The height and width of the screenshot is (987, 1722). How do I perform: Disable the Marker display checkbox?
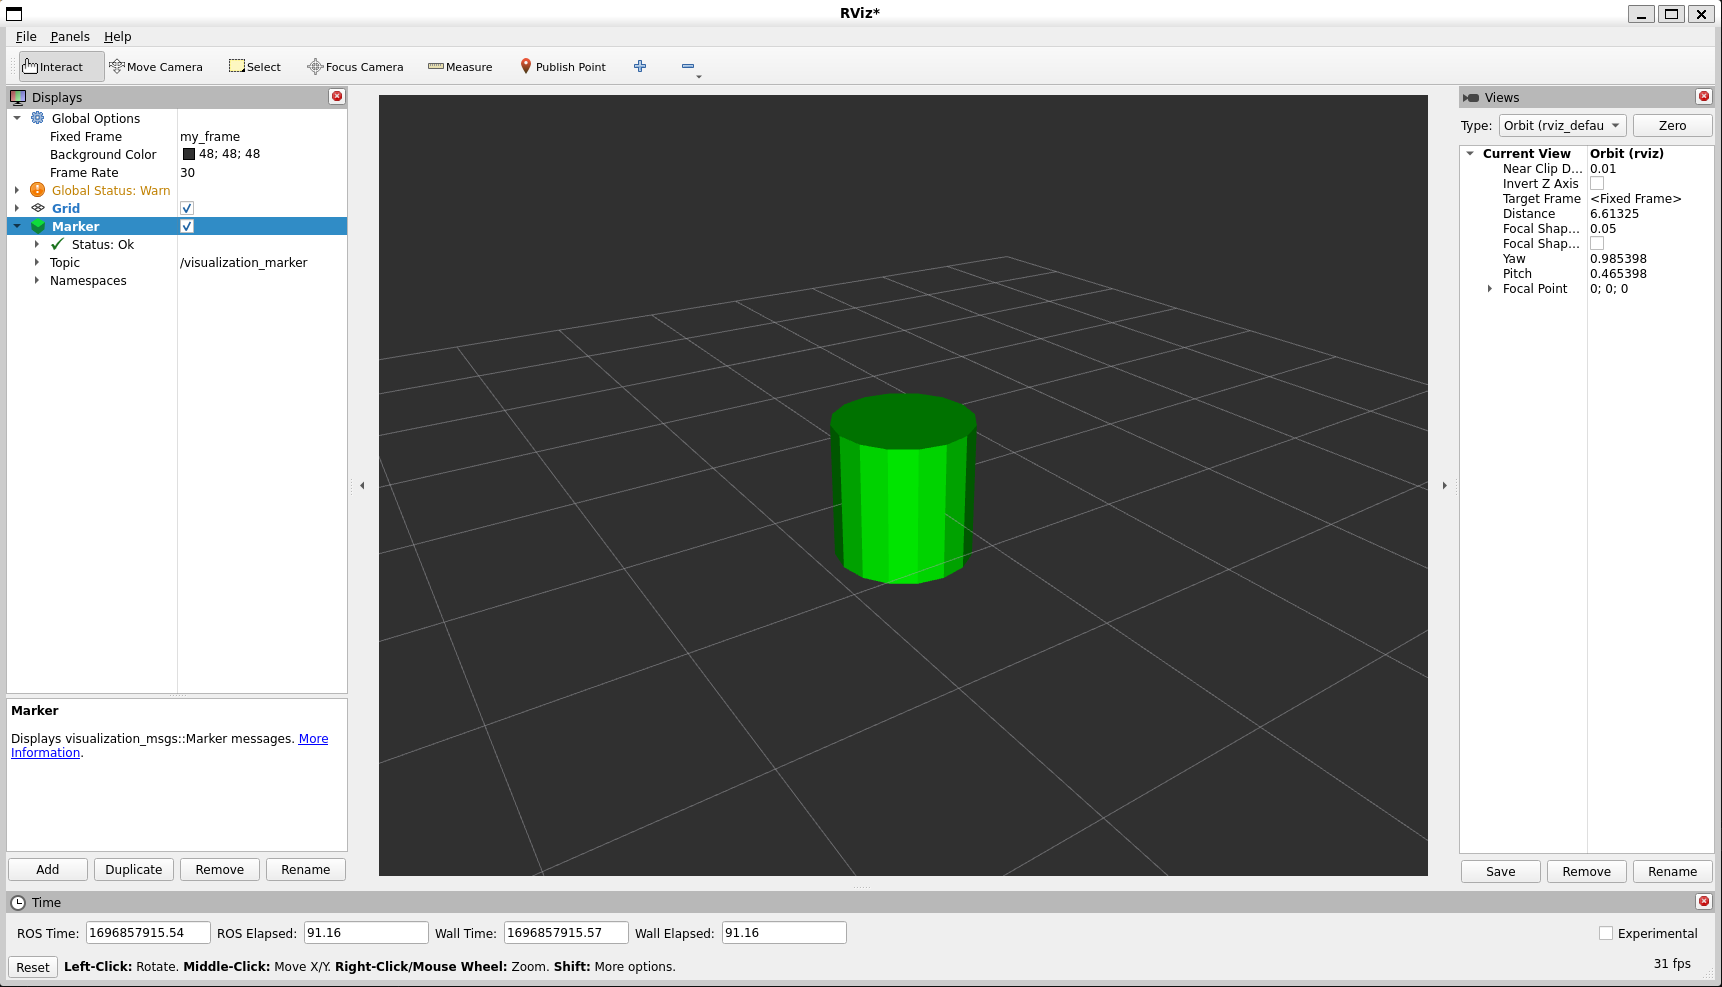187,226
